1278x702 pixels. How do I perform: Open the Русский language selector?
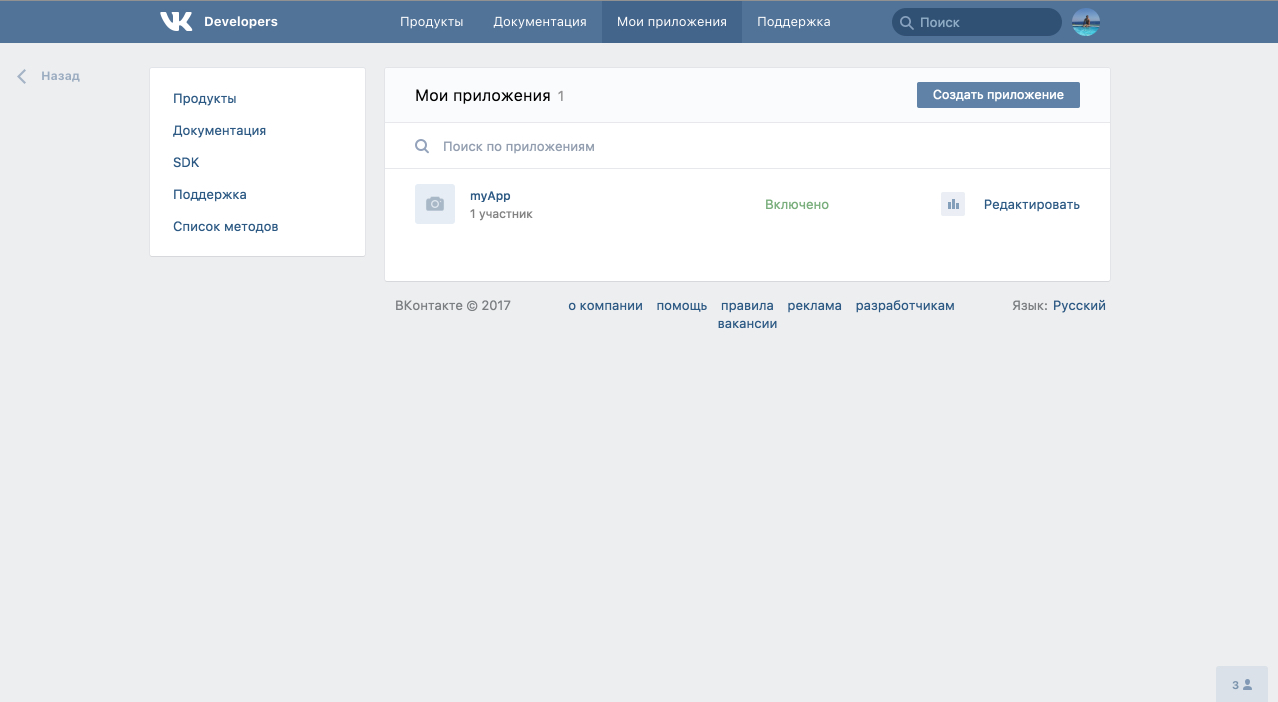[1080, 305]
